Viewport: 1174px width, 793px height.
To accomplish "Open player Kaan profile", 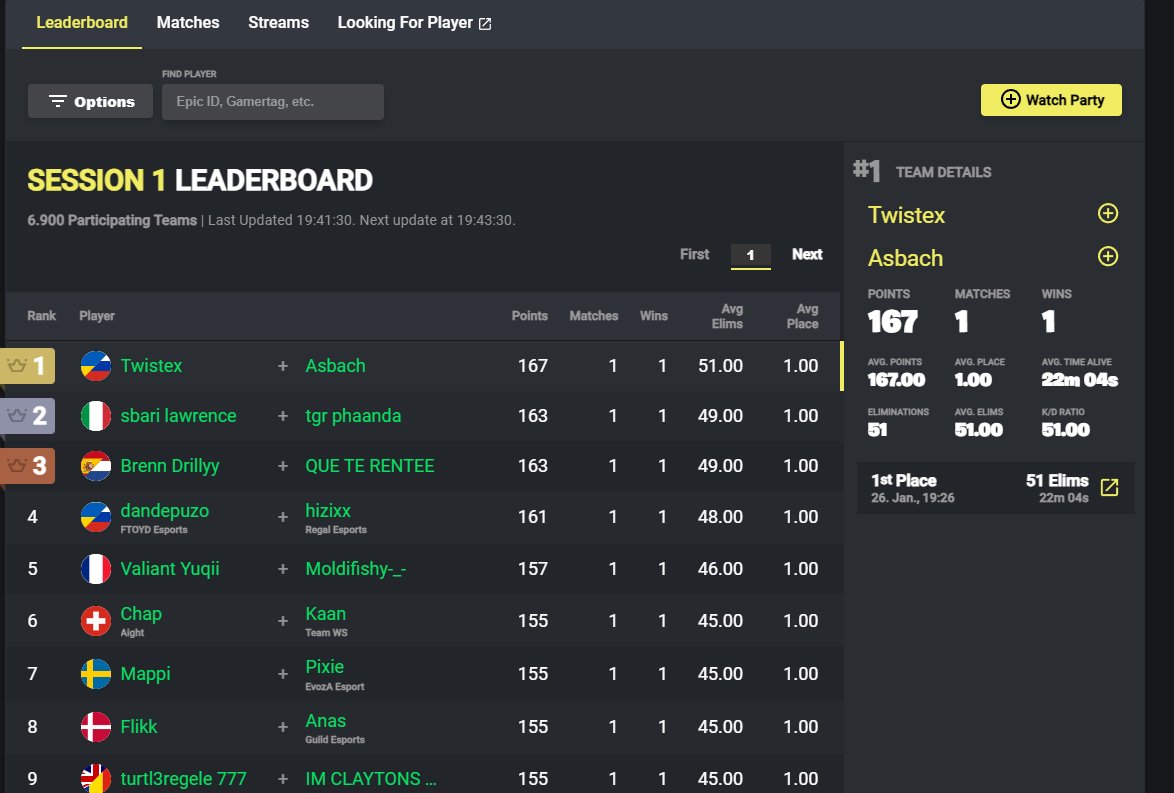I will pyautogui.click(x=326, y=614).
